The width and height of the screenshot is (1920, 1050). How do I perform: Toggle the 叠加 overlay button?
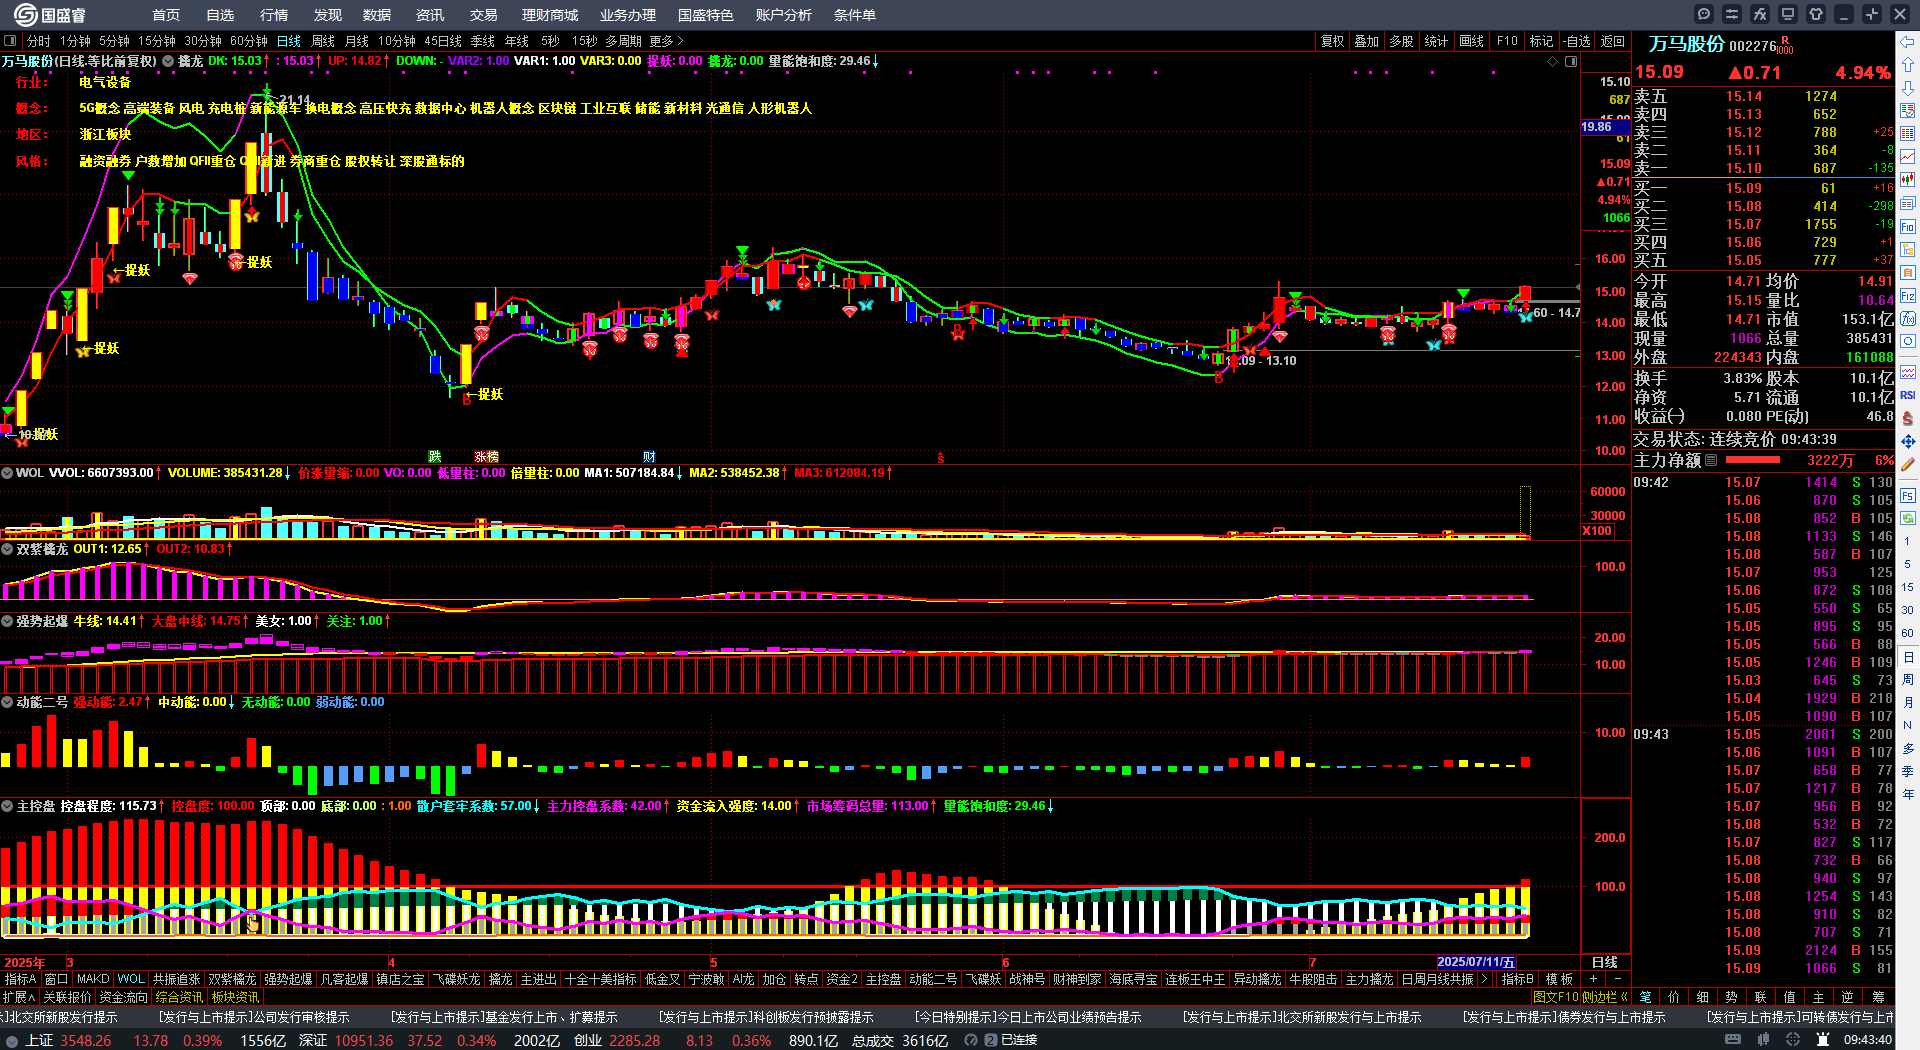click(1367, 41)
